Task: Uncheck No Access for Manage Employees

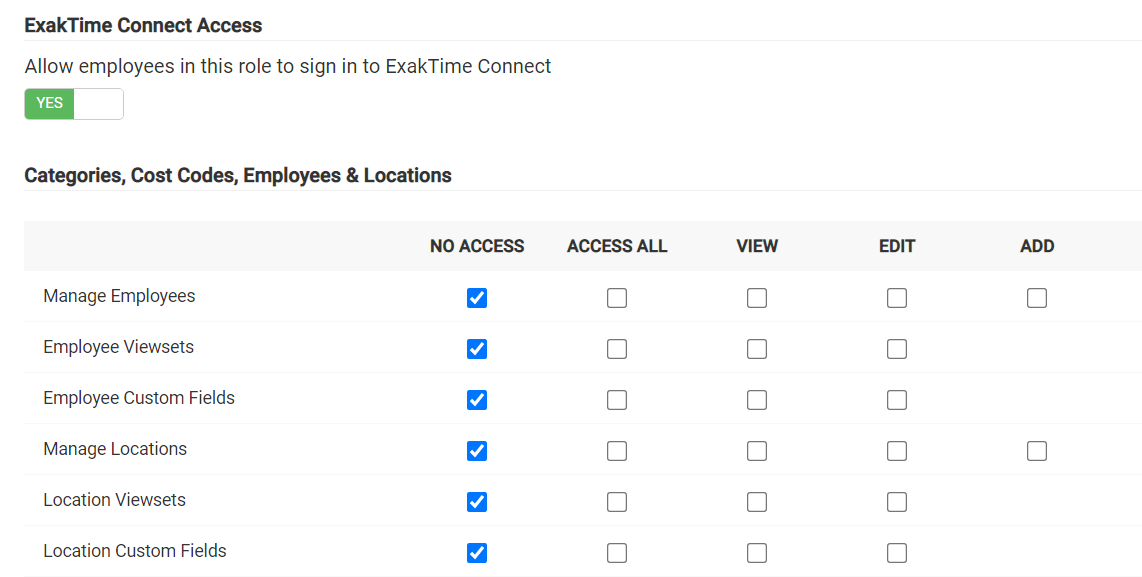Action: (x=477, y=298)
